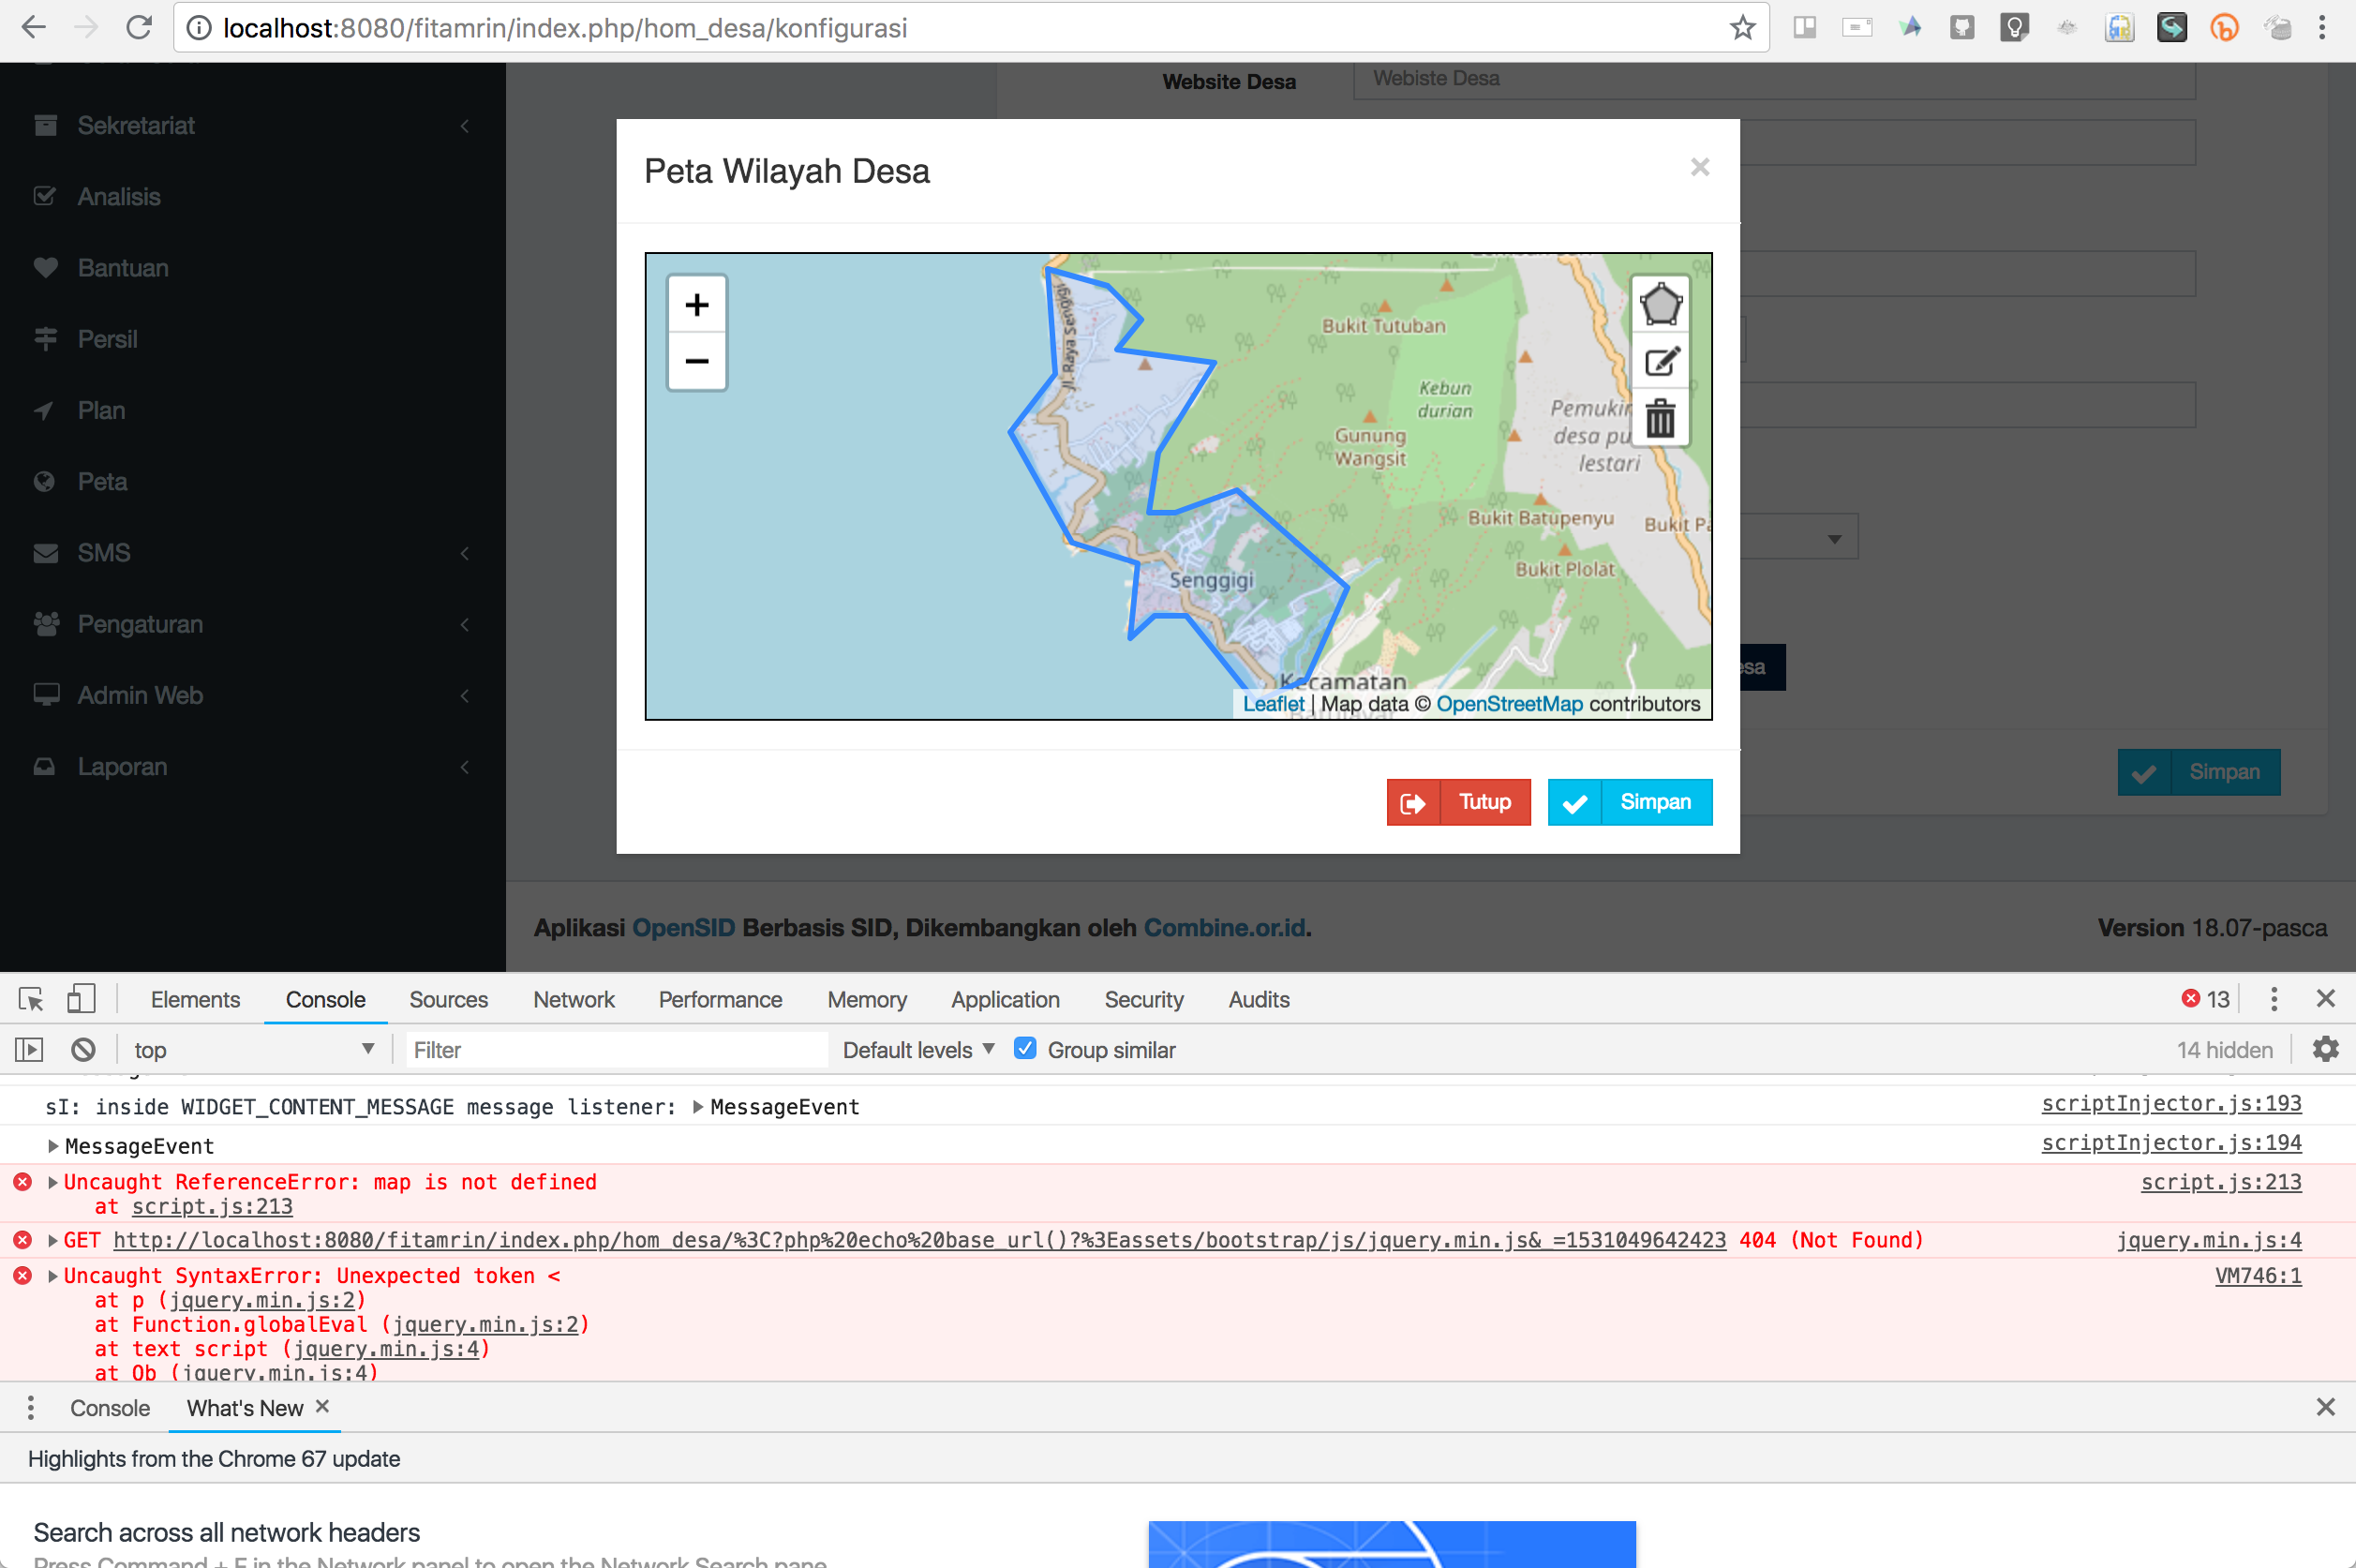The image size is (2356, 1568).
Task: Select the polygon drawing tool on the map
Action: (1660, 303)
